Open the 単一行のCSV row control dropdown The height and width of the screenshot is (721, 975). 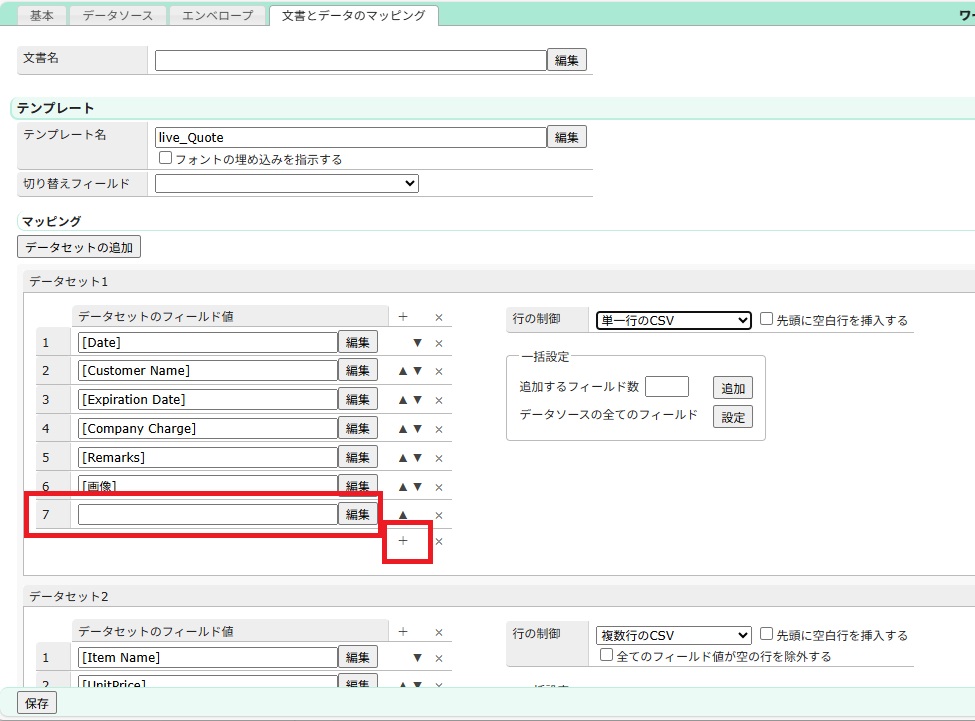[672, 320]
